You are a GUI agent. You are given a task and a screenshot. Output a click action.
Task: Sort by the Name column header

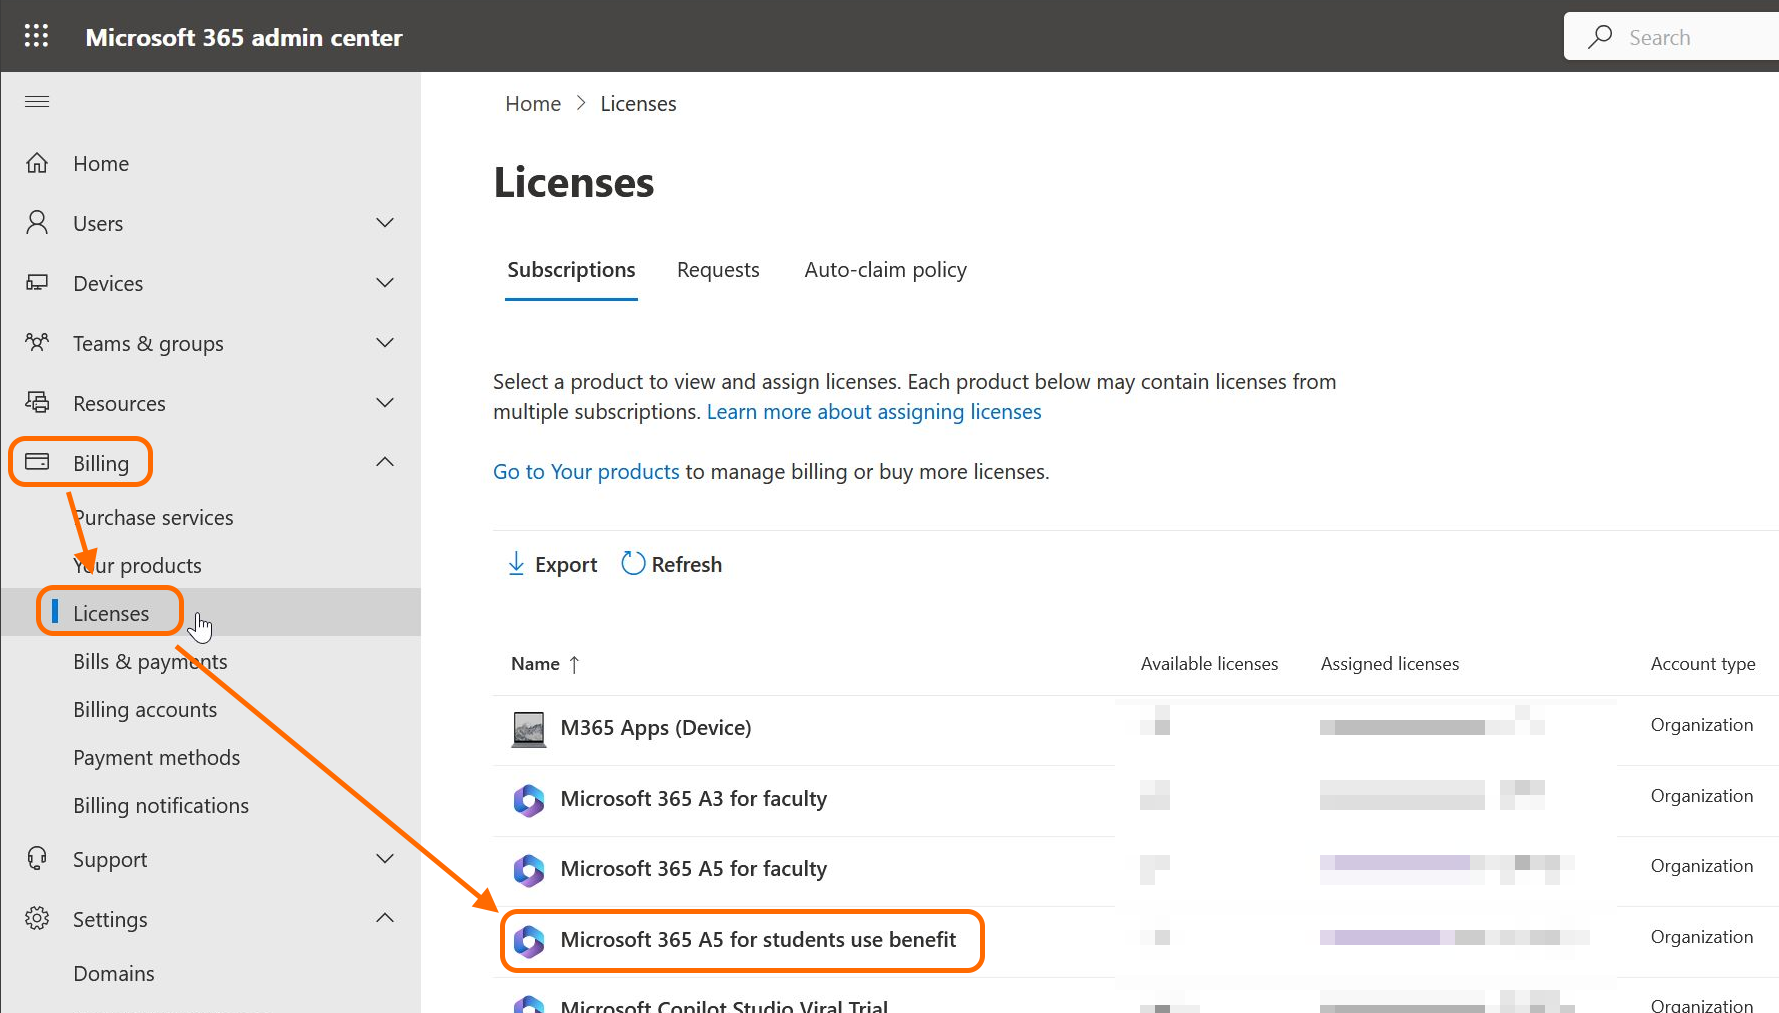pyautogui.click(x=535, y=664)
